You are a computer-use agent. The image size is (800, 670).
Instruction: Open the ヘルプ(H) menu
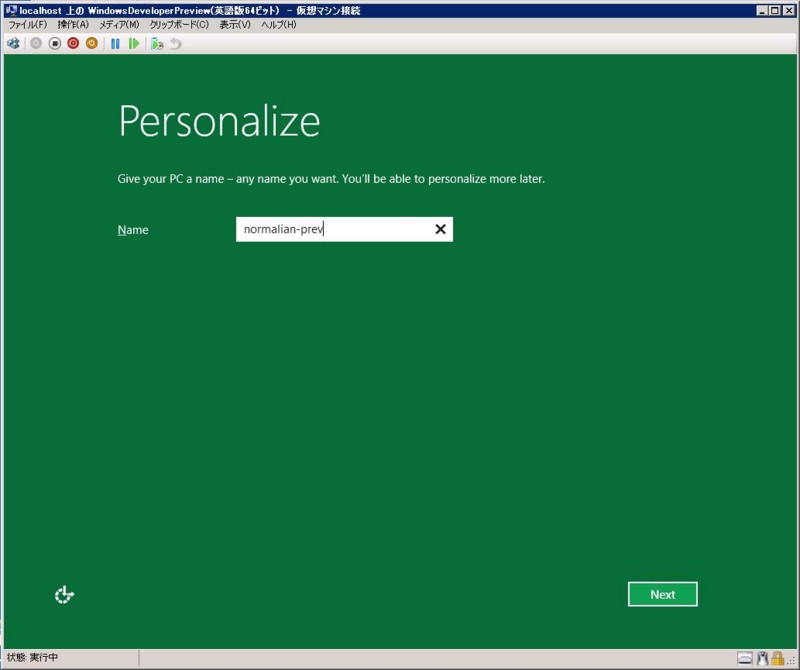[x=279, y=24]
